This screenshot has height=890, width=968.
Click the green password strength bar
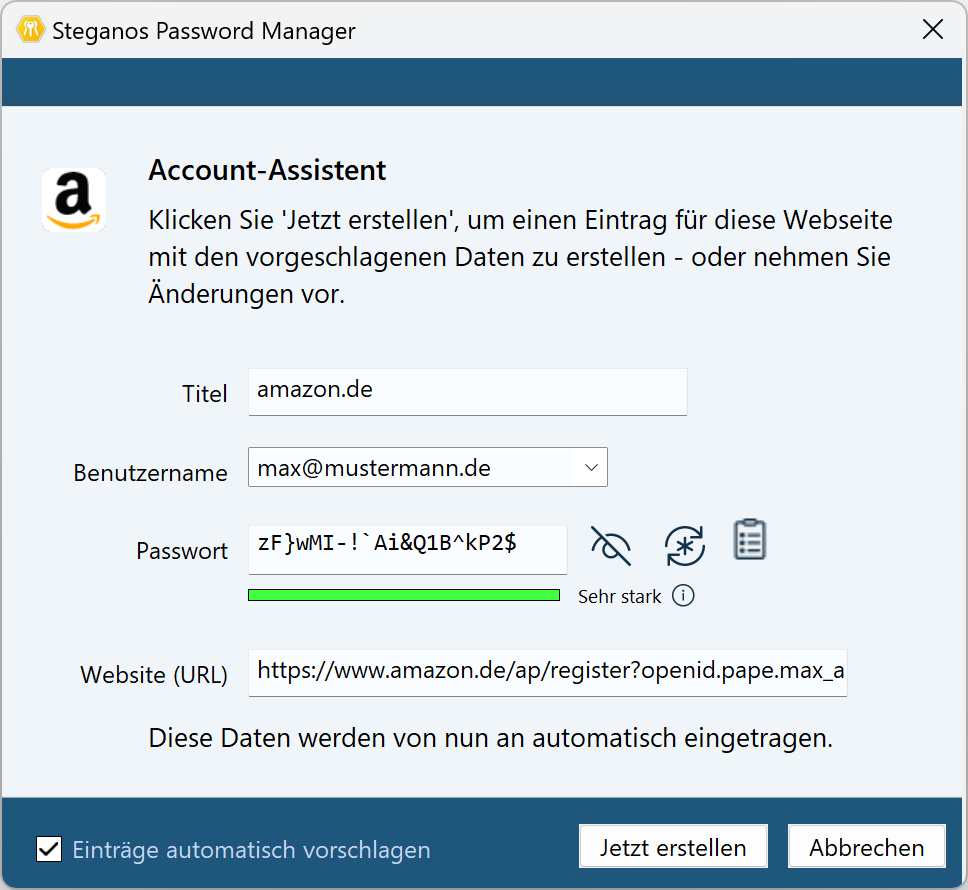pos(403,595)
